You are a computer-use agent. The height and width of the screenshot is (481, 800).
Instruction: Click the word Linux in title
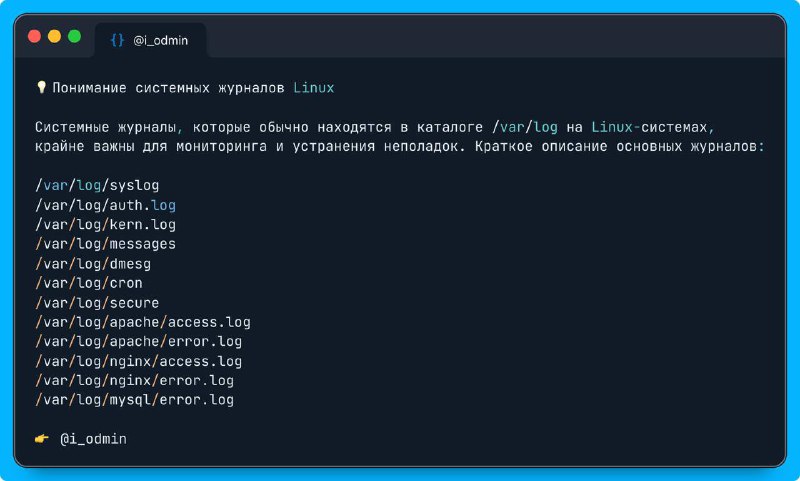click(x=314, y=88)
